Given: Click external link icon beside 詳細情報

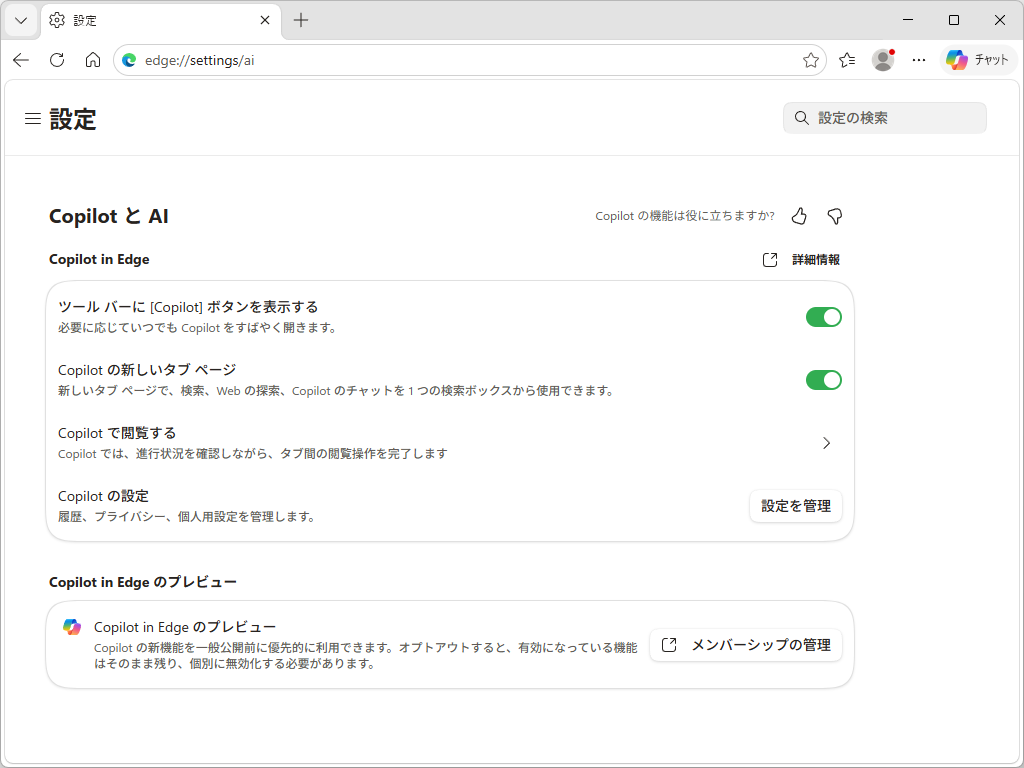Looking at the screenshot, I should pos(770,260).
